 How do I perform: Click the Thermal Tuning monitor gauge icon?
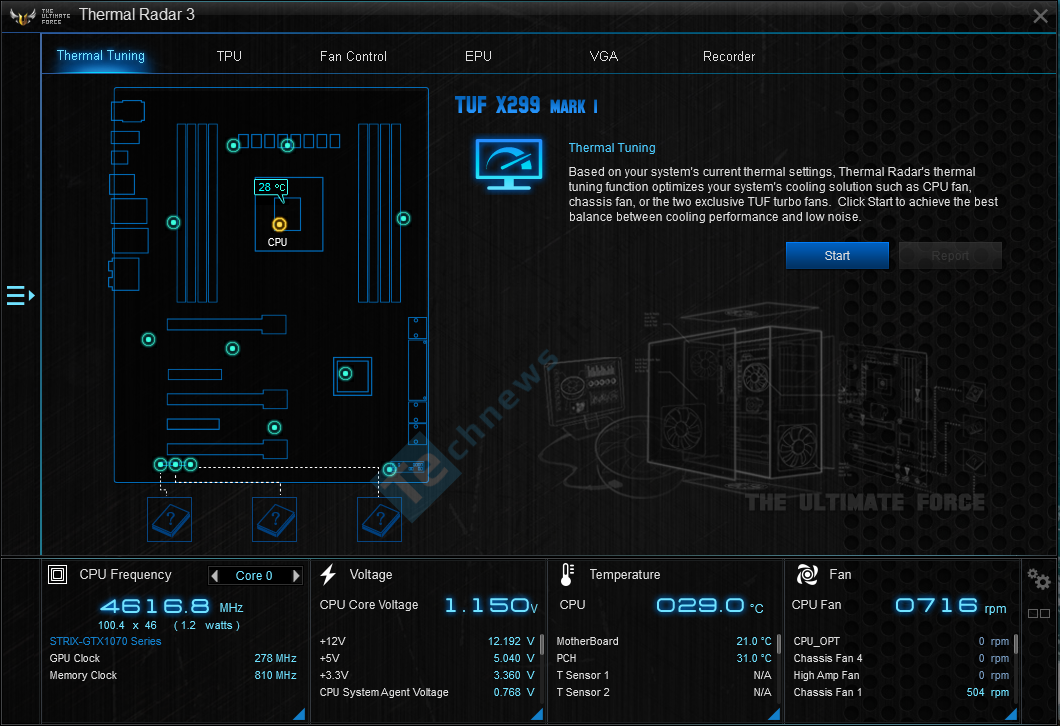509,164
